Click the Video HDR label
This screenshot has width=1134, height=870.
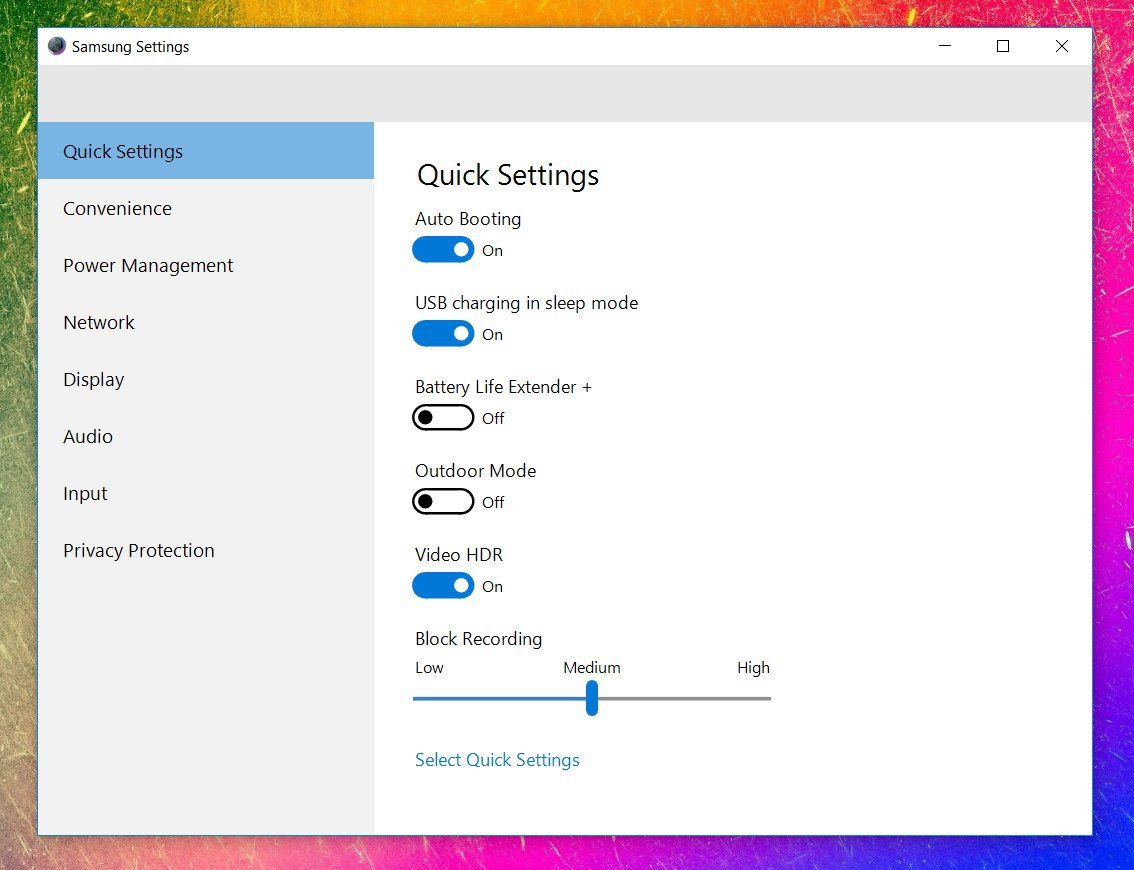pos(459,555)
